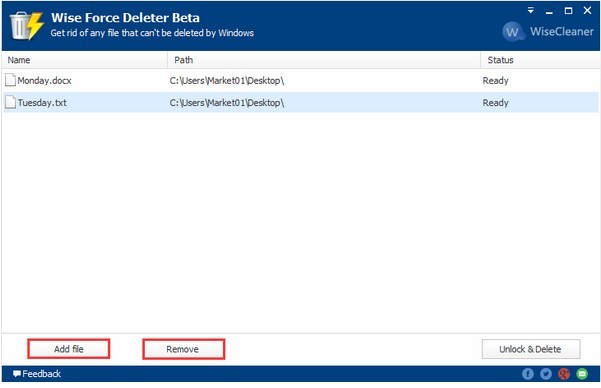Viewport: 601px width, 388px height.
Task: Sort by the Status column header
Action: click(540, 60)
